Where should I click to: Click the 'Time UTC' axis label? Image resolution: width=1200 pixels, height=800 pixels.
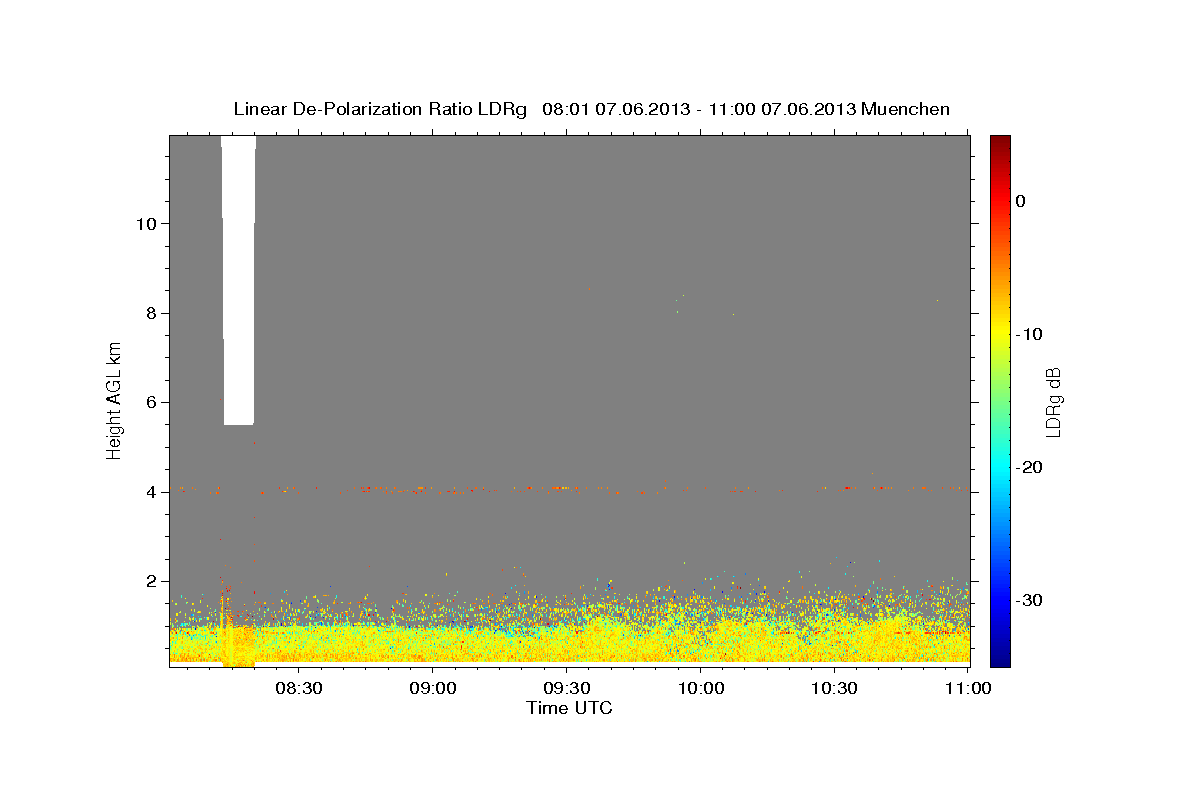point(569,708)
